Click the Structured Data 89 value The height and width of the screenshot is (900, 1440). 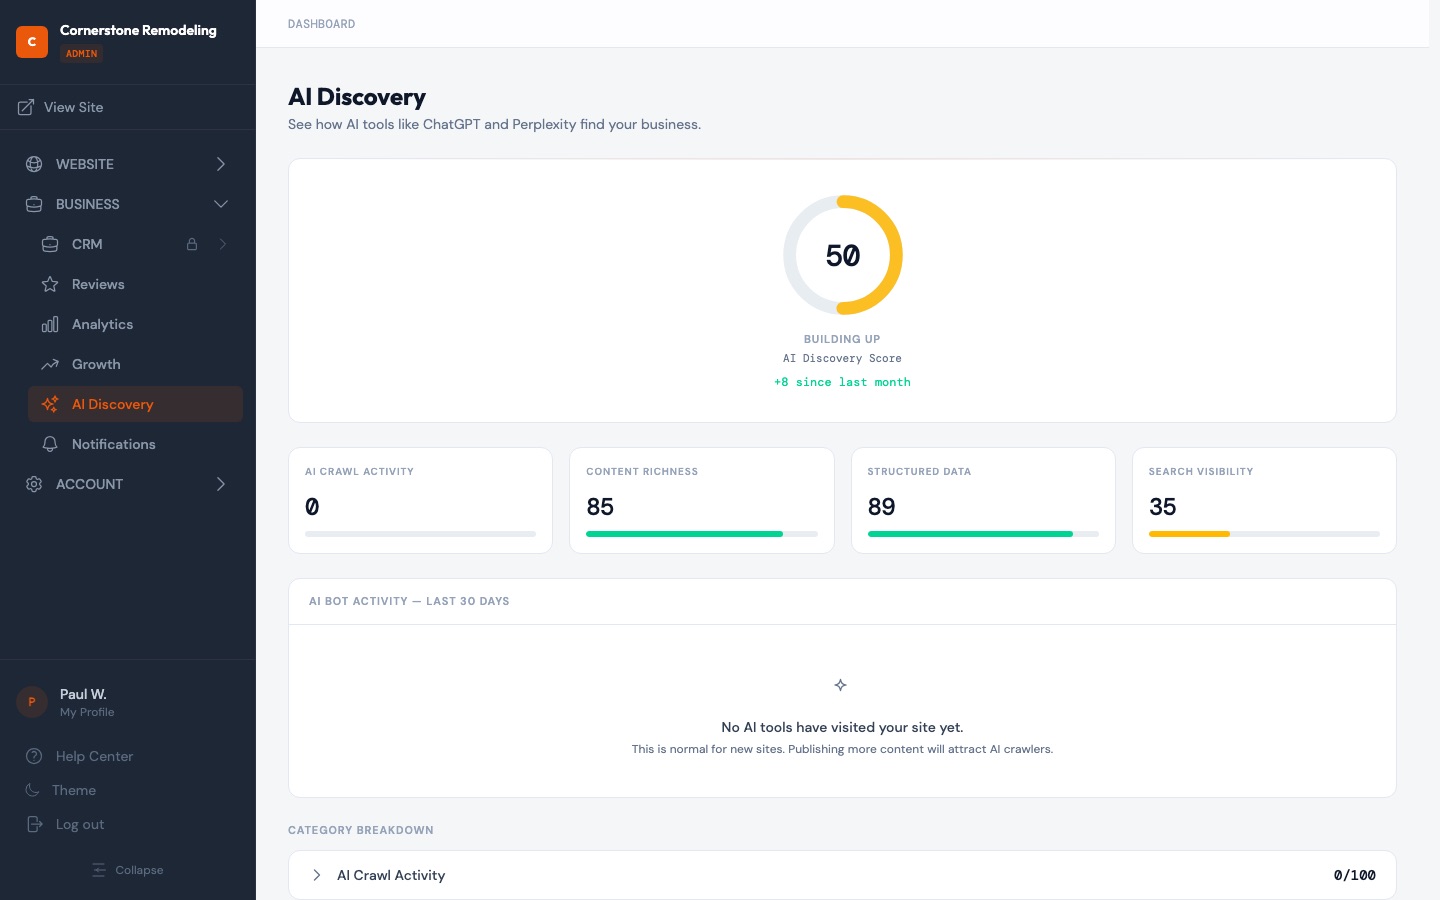coord(882,507)
